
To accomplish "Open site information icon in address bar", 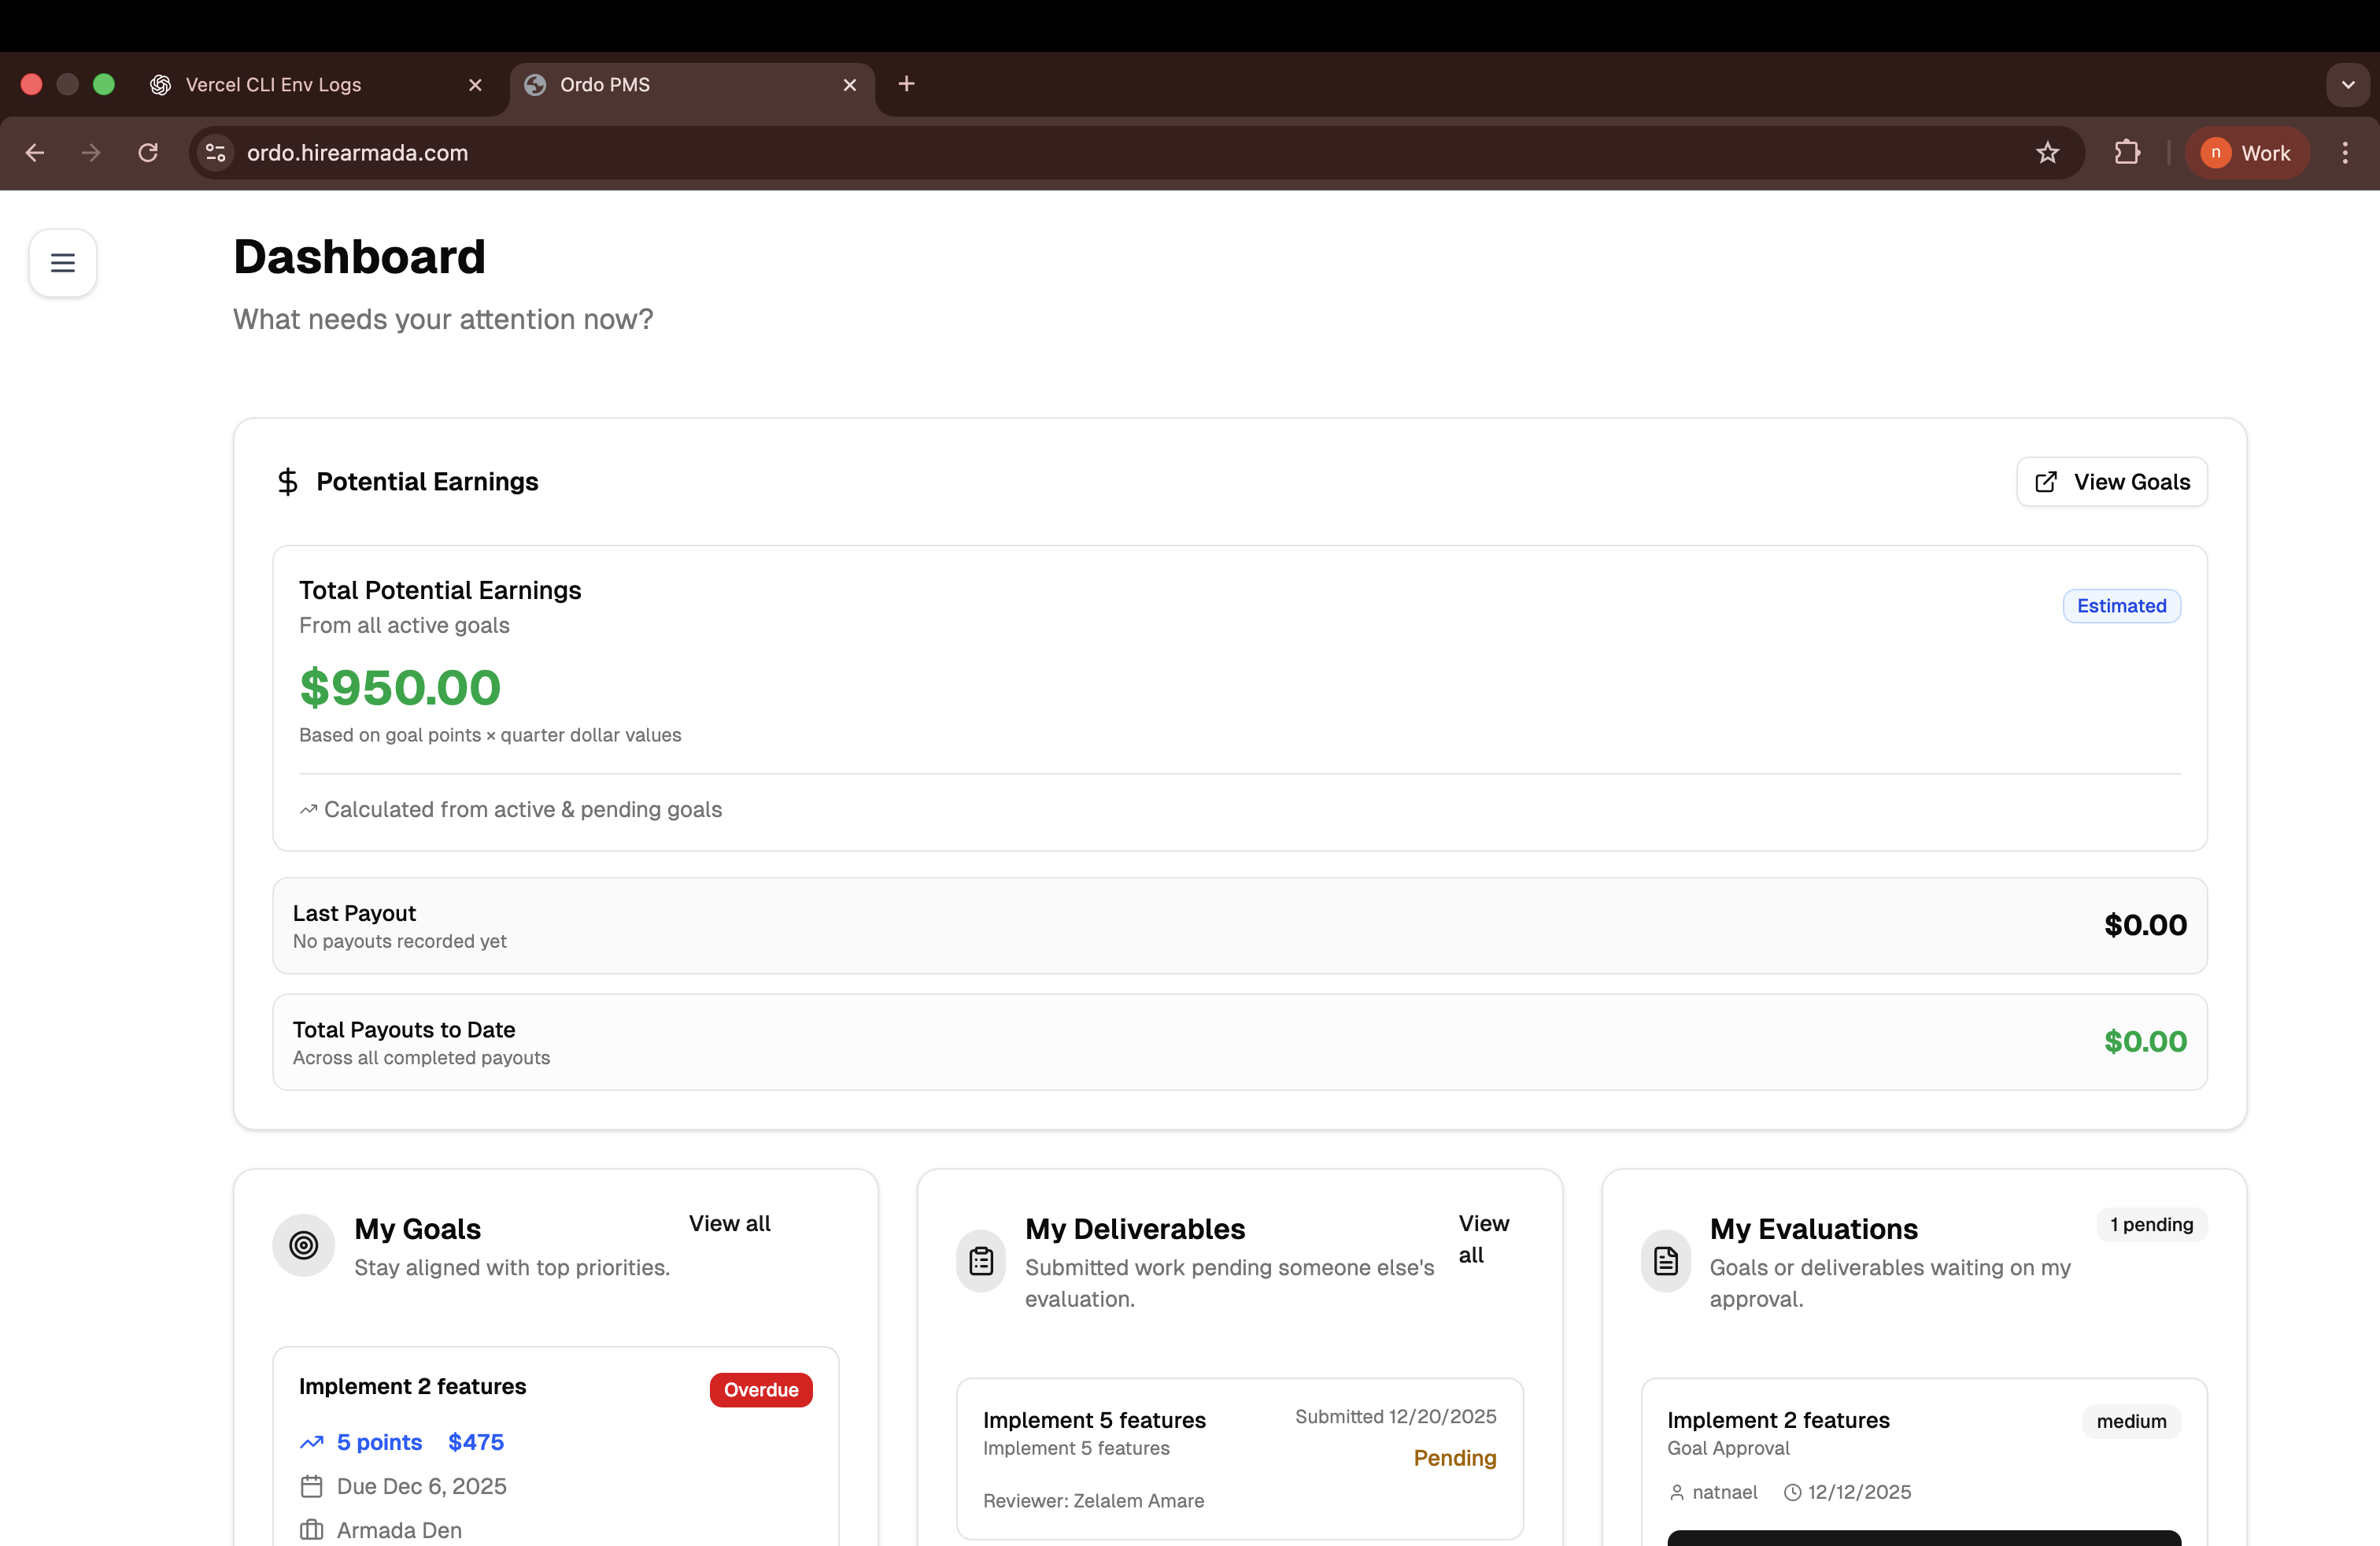I will pyautogui.click(x=215, y=153).
